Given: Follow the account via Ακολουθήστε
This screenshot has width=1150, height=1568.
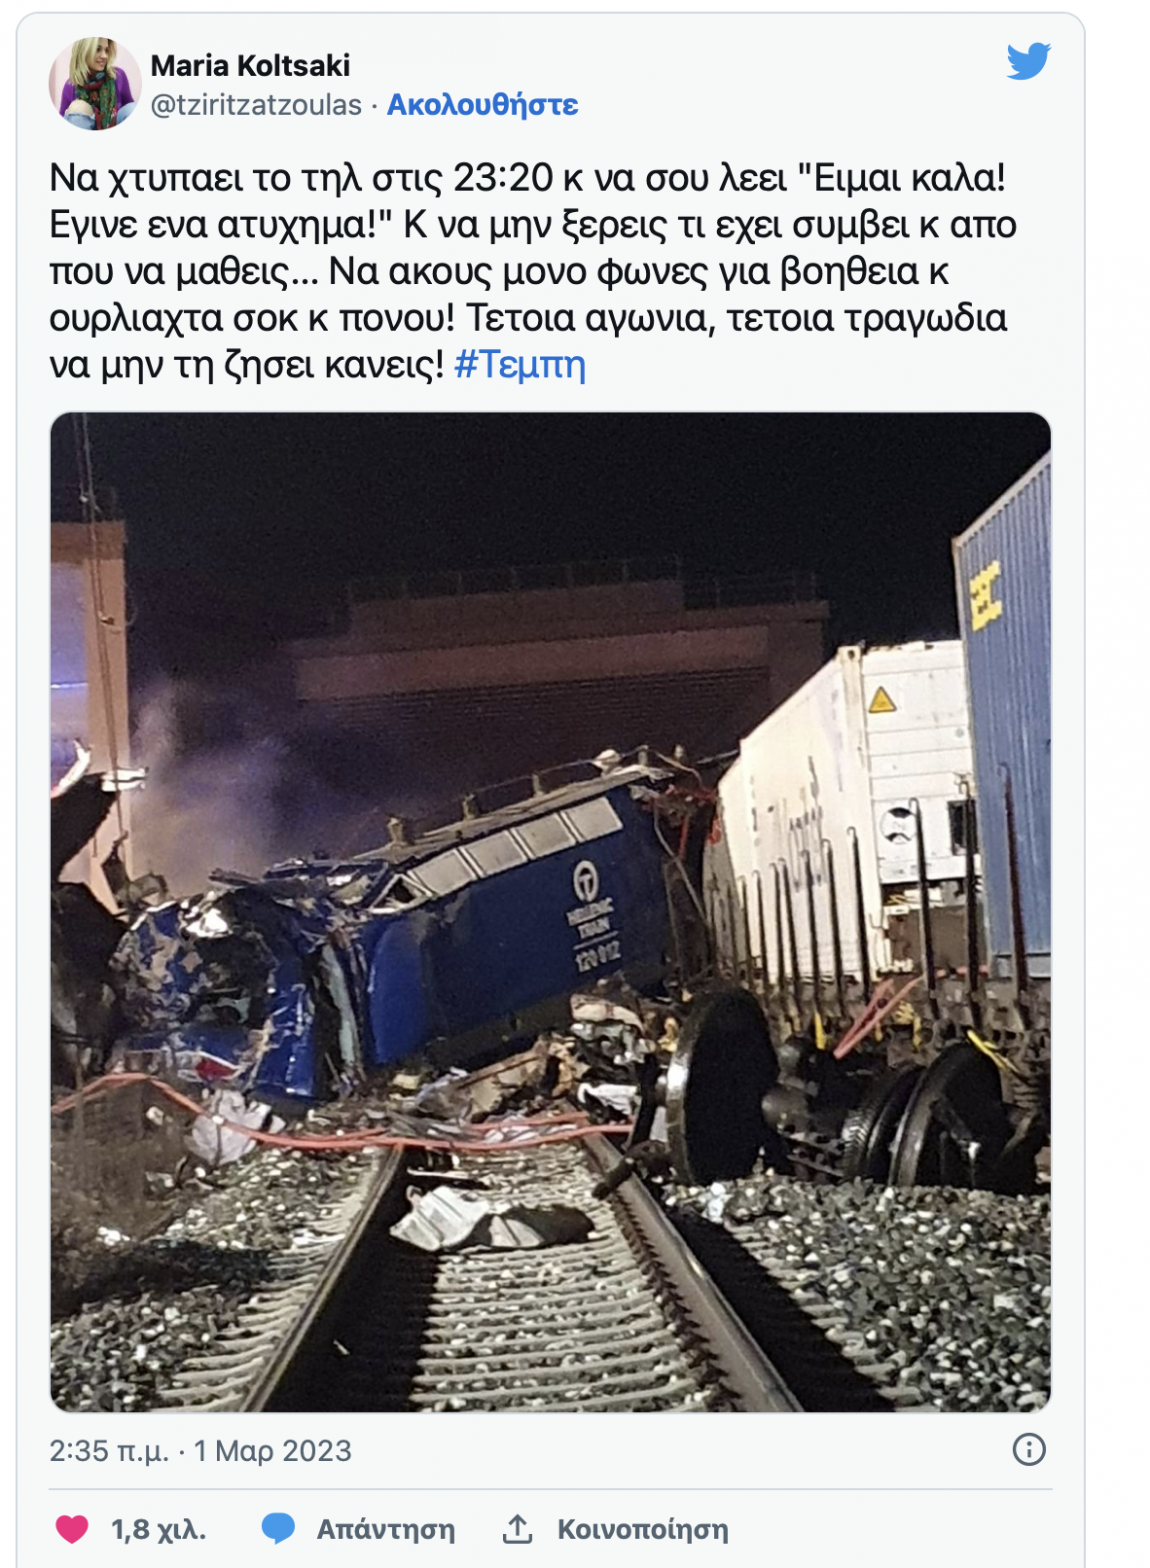Looking at the screenshot, I should coord(482,105).
